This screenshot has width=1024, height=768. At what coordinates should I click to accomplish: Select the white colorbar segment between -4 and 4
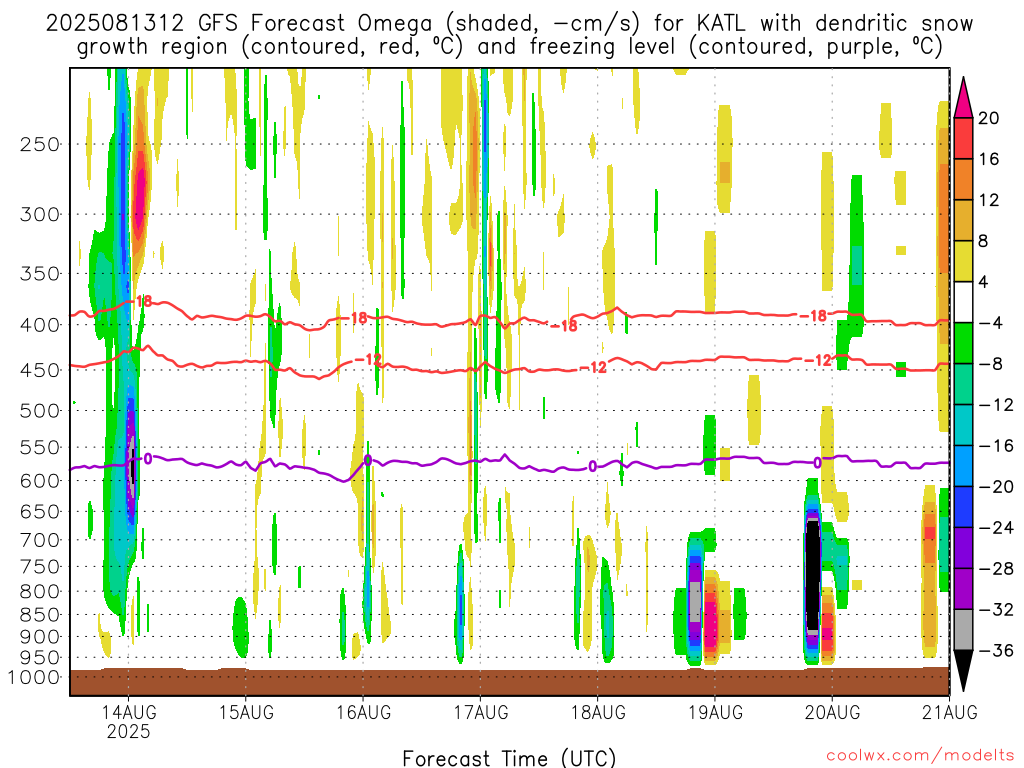pos(963,302)
